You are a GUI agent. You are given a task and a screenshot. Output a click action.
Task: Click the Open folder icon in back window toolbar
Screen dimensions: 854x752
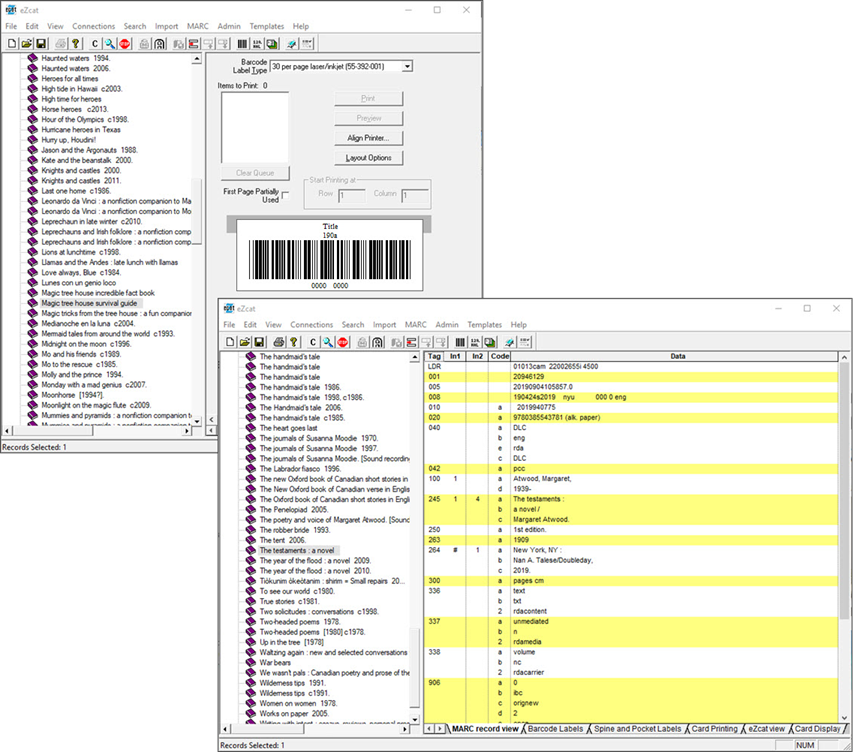[26, 44]
